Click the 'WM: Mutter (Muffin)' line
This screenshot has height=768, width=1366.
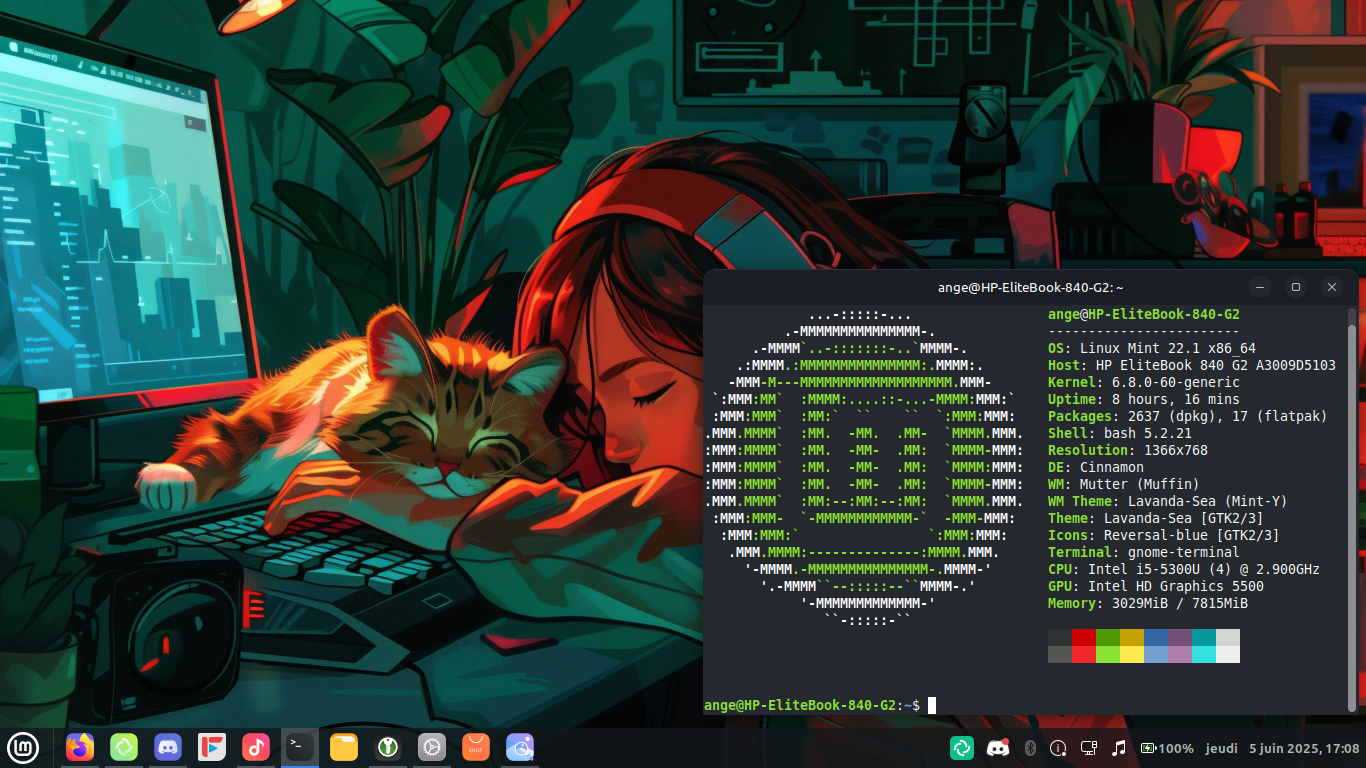(x=1124, y=484)
